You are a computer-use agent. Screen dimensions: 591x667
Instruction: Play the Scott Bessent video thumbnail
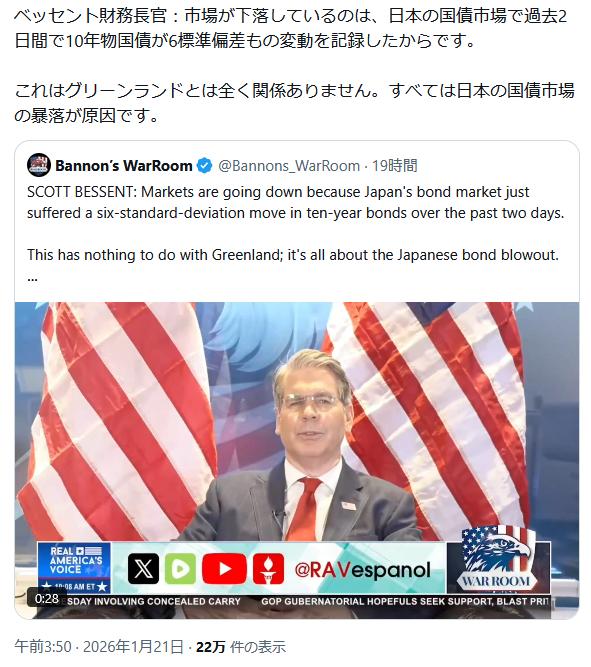pos(297,460)
